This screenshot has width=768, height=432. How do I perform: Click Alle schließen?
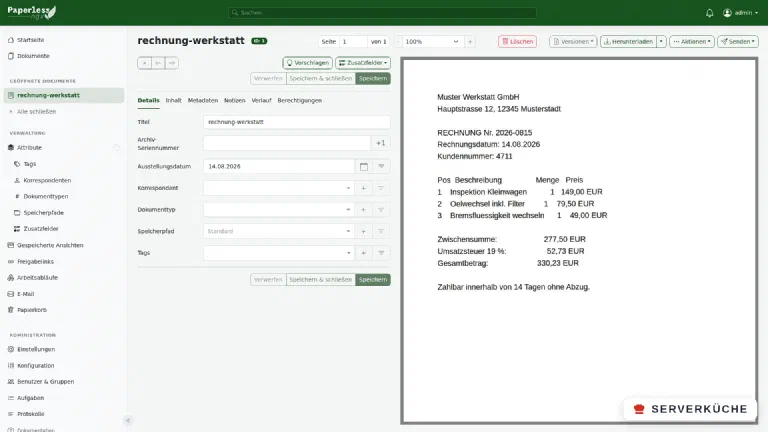pos(36,112)
